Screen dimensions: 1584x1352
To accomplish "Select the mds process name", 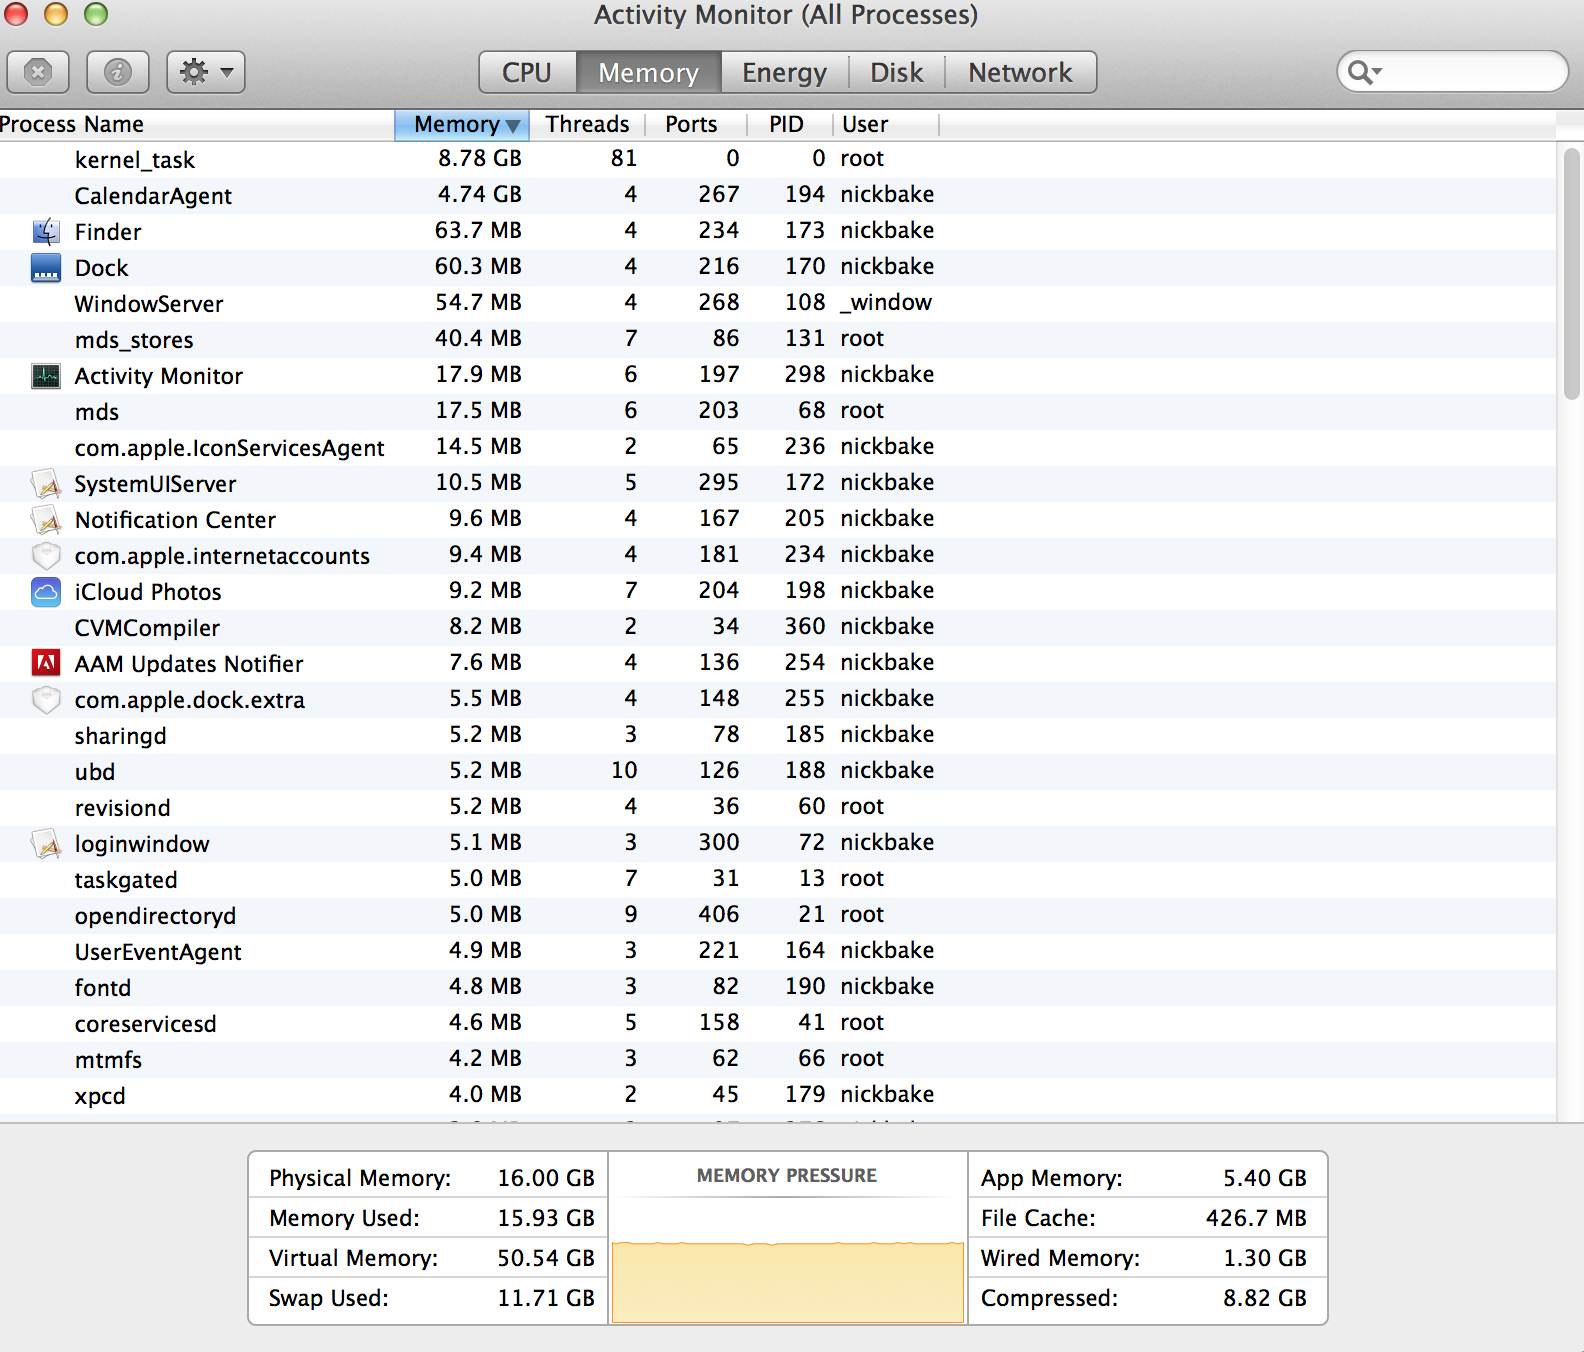I will (97, 412).
